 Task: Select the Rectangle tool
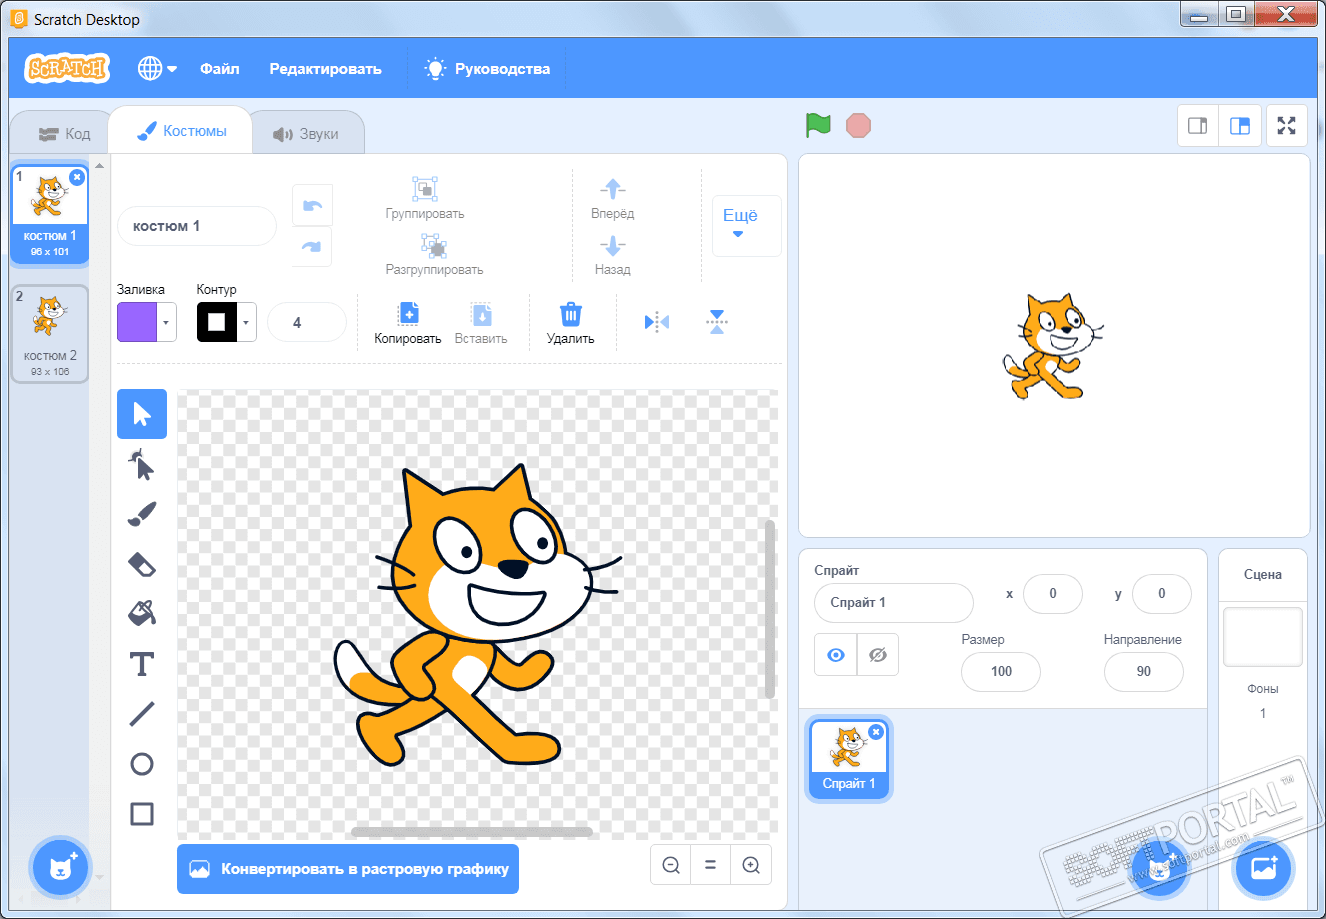[142, 814]
